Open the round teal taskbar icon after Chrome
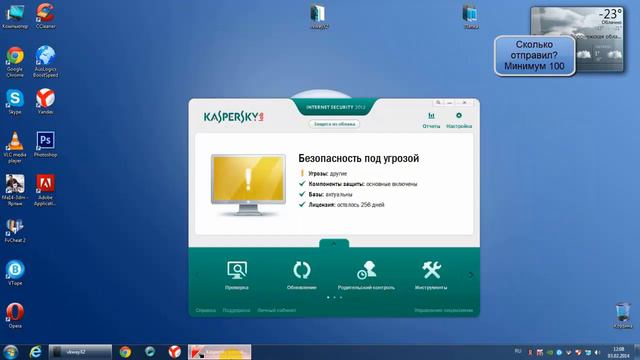The image size is (640, 360). pyautogui.click(x=150, y=352)
